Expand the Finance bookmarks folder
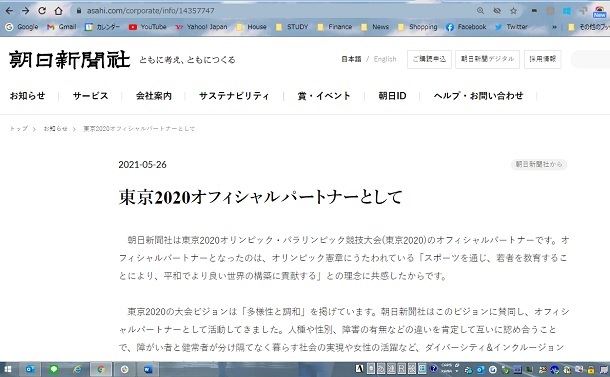Image resolution: width=610 pixels, height=377 pixels. pos(335,27)
